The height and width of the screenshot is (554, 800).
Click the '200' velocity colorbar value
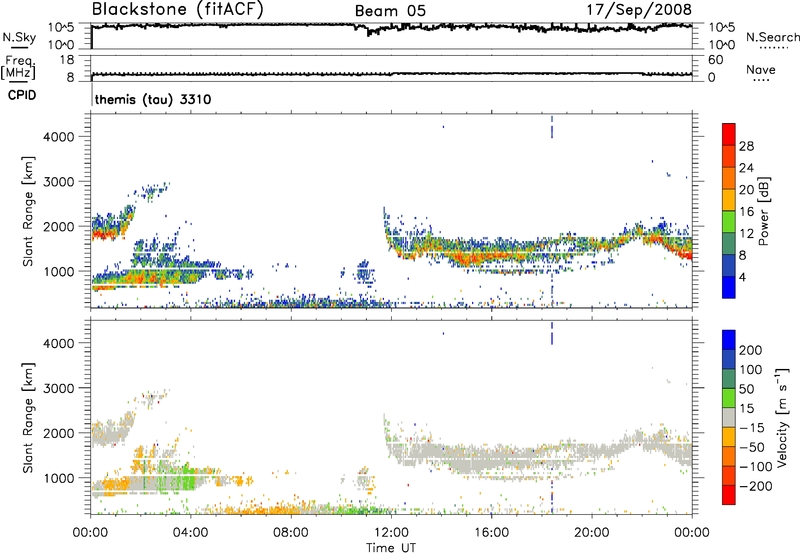(x=751, y=350)
